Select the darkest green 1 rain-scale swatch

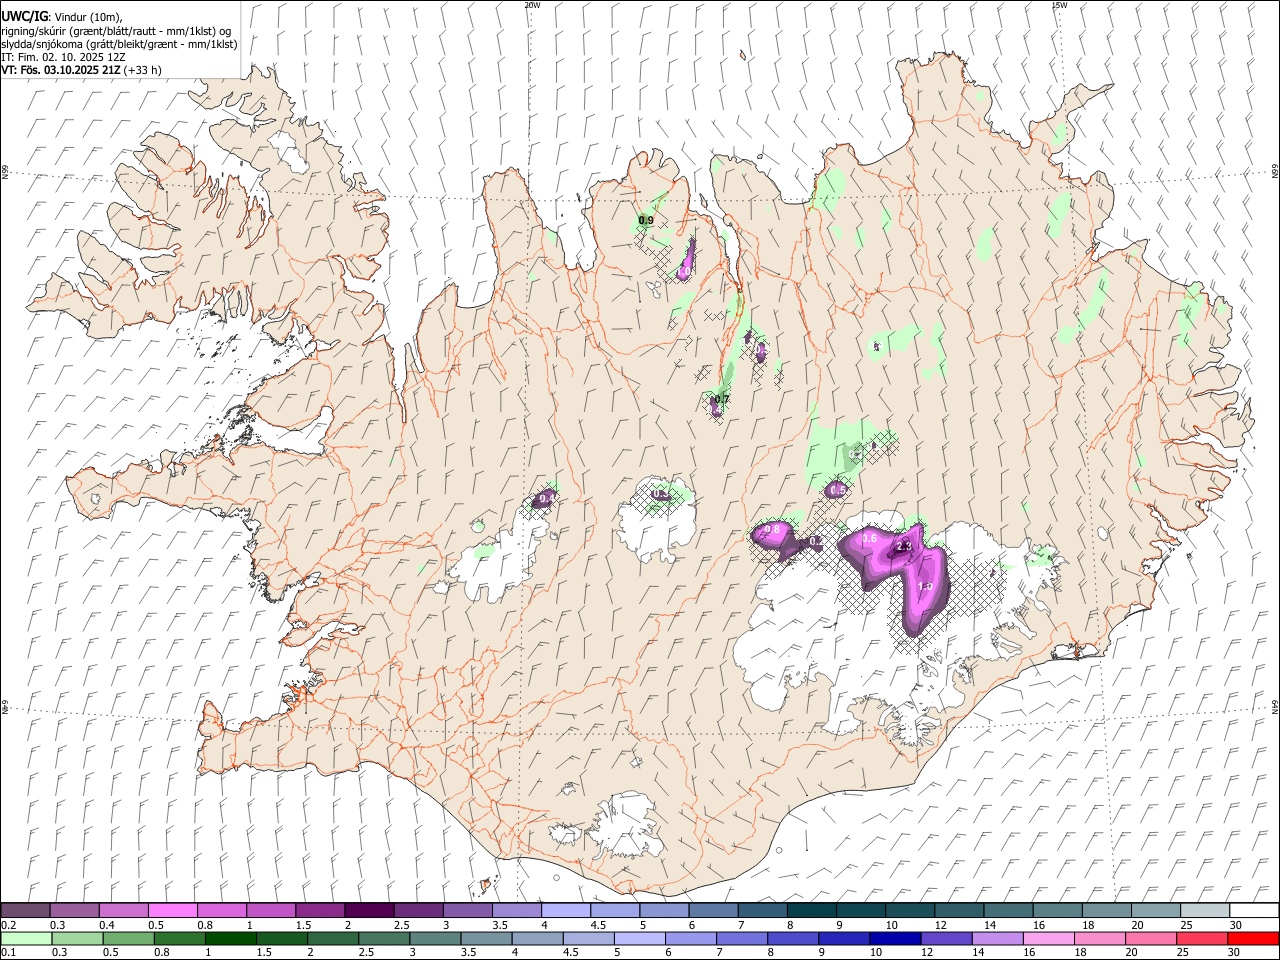pos(231,938)
